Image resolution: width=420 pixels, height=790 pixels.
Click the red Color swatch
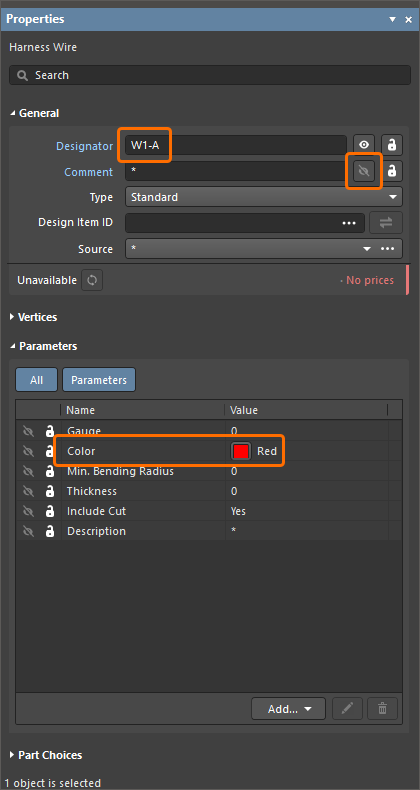(241, 451)
